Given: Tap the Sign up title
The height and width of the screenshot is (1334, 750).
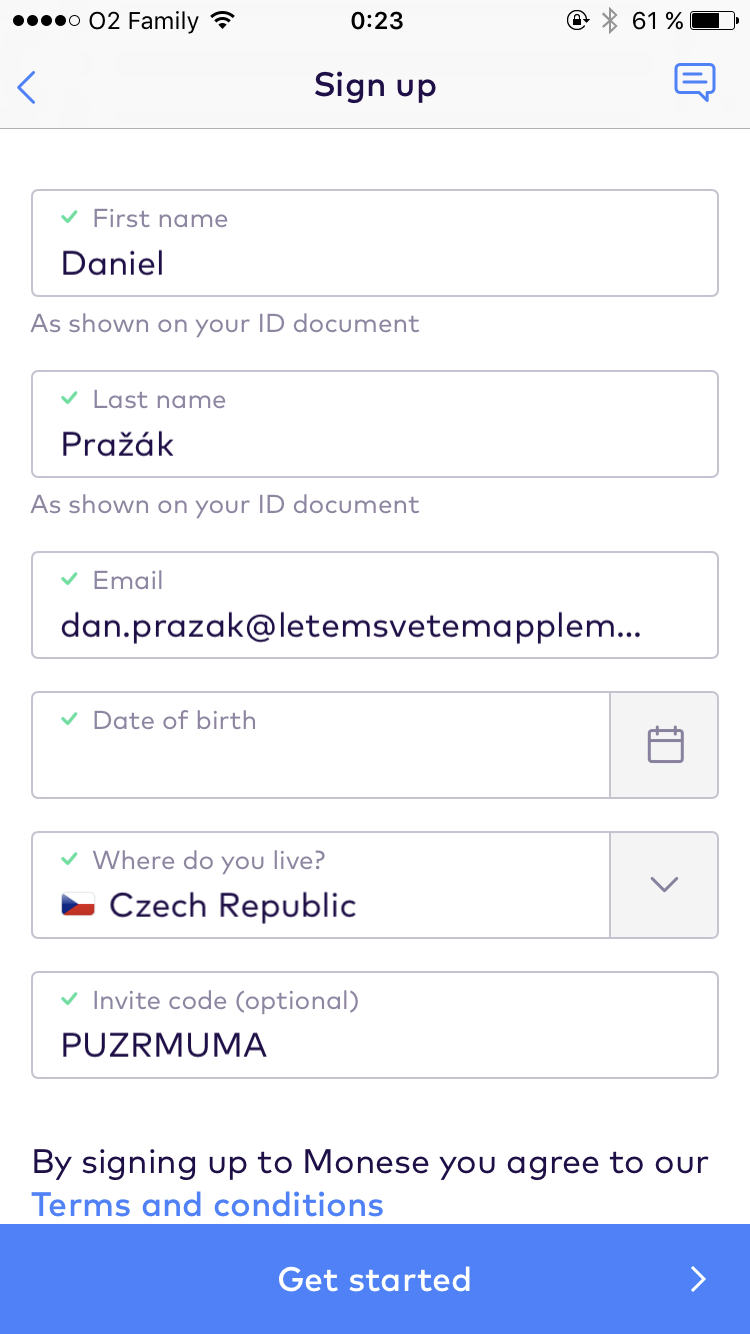Looking at the screenshot, I should 375,85.
